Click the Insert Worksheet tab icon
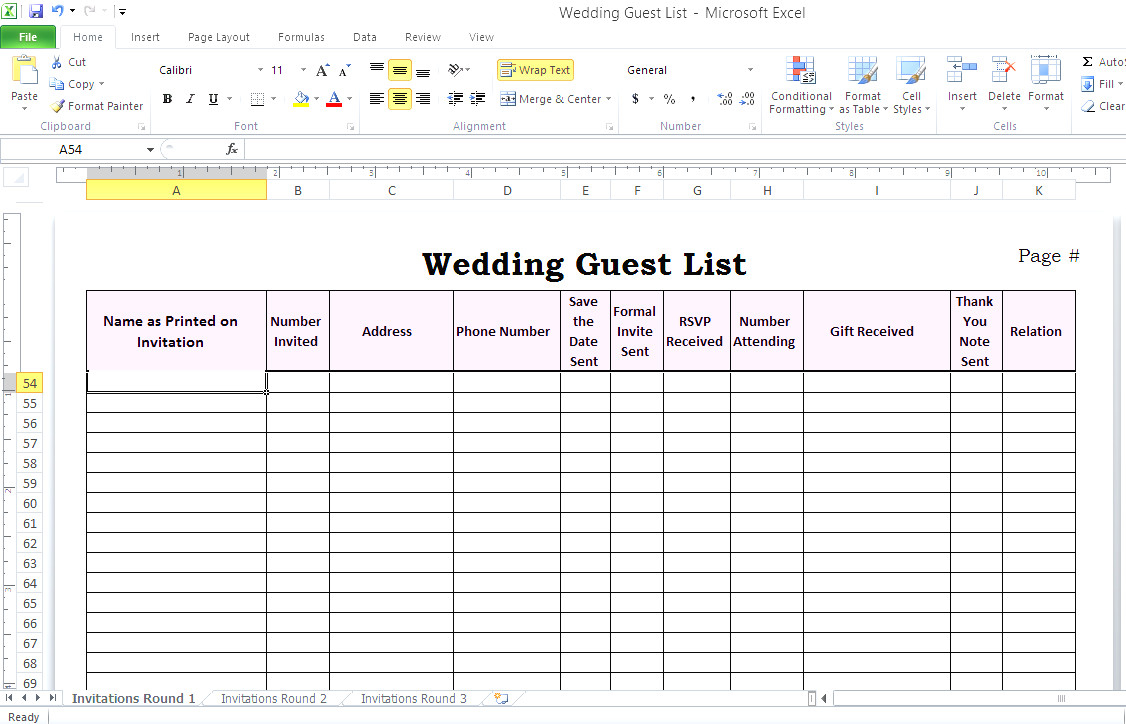This screenshot has height=724, width=1126. 501,698
